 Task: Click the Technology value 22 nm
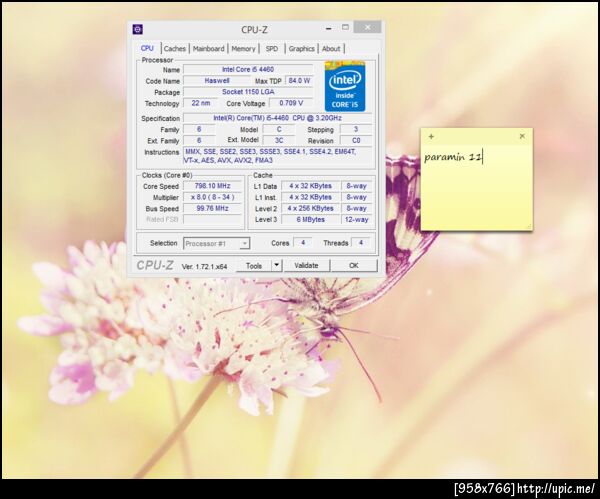201,103
